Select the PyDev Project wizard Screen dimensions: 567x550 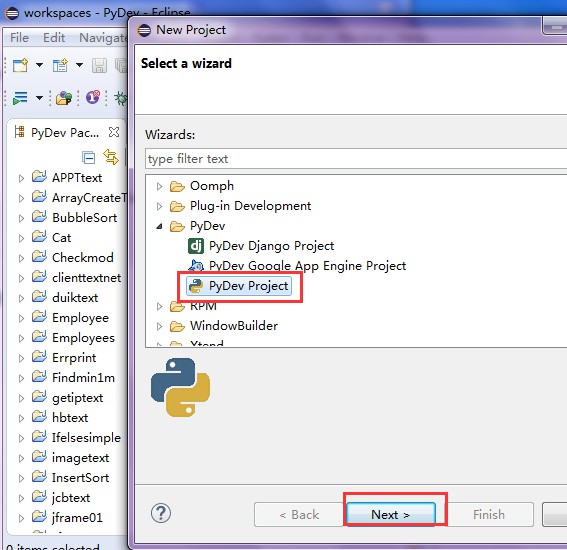coord(248,286)
